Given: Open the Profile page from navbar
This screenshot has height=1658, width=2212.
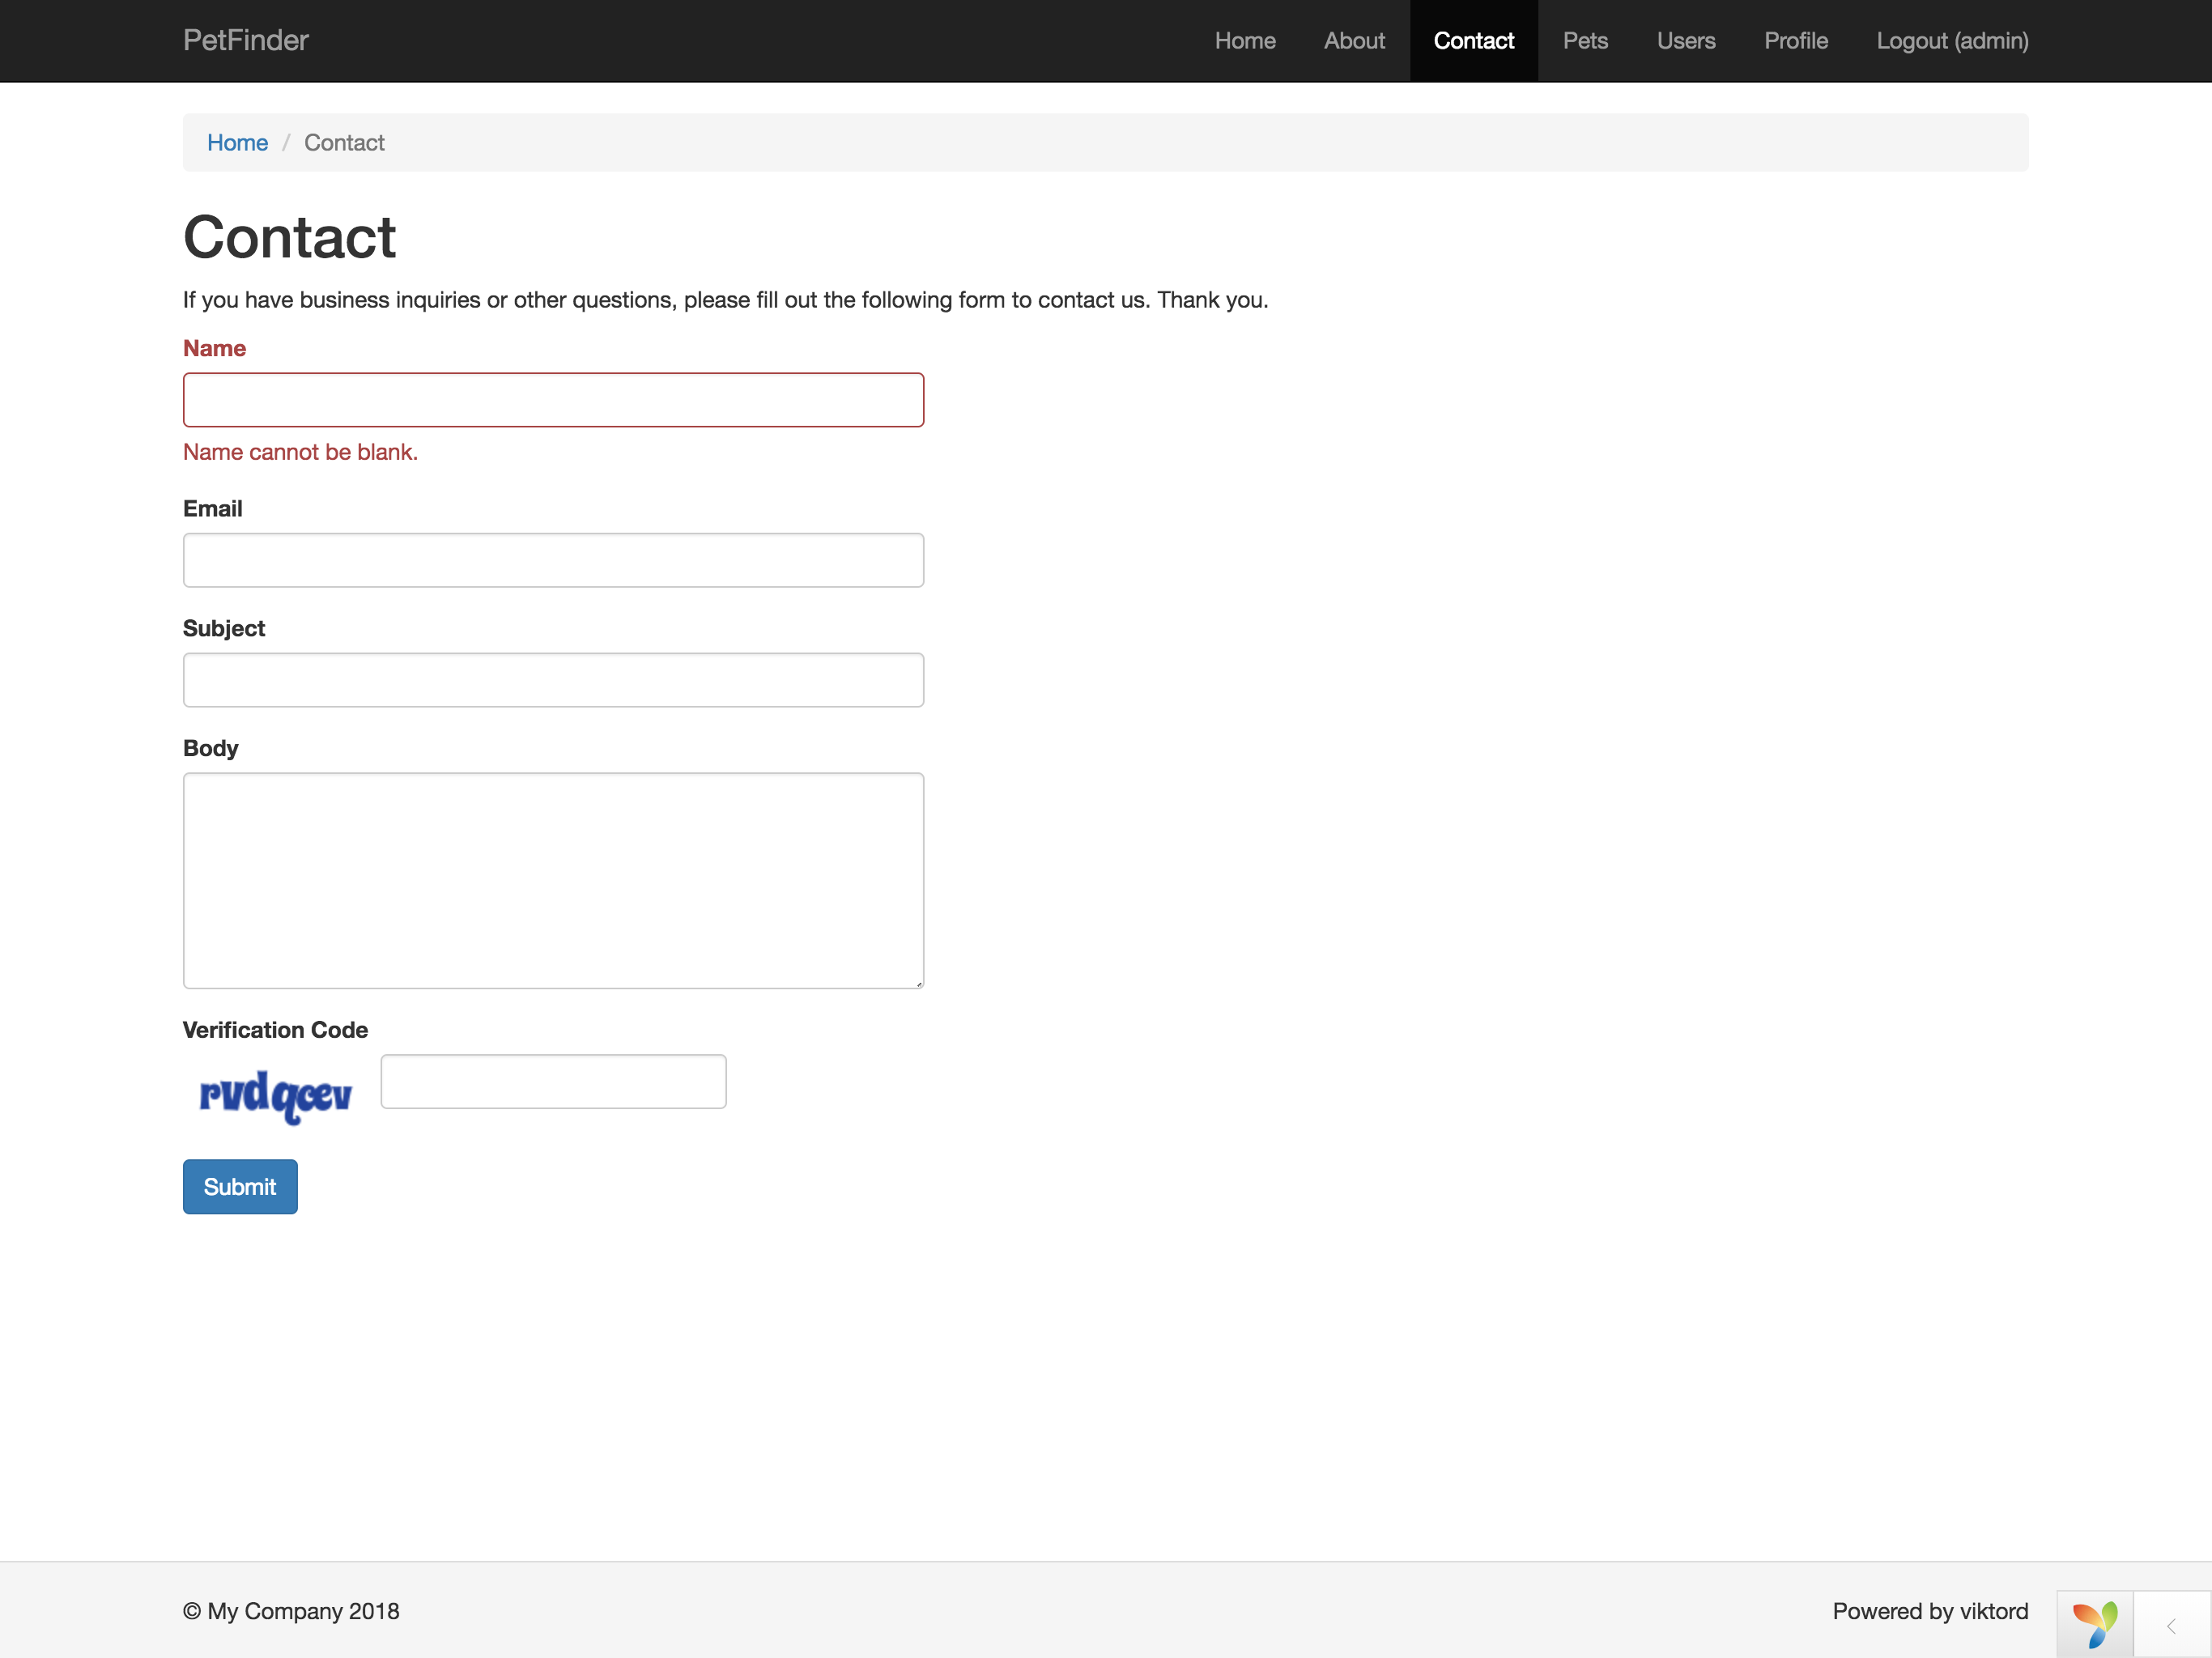Looking at the screenshot, I should pos(1795,41).
